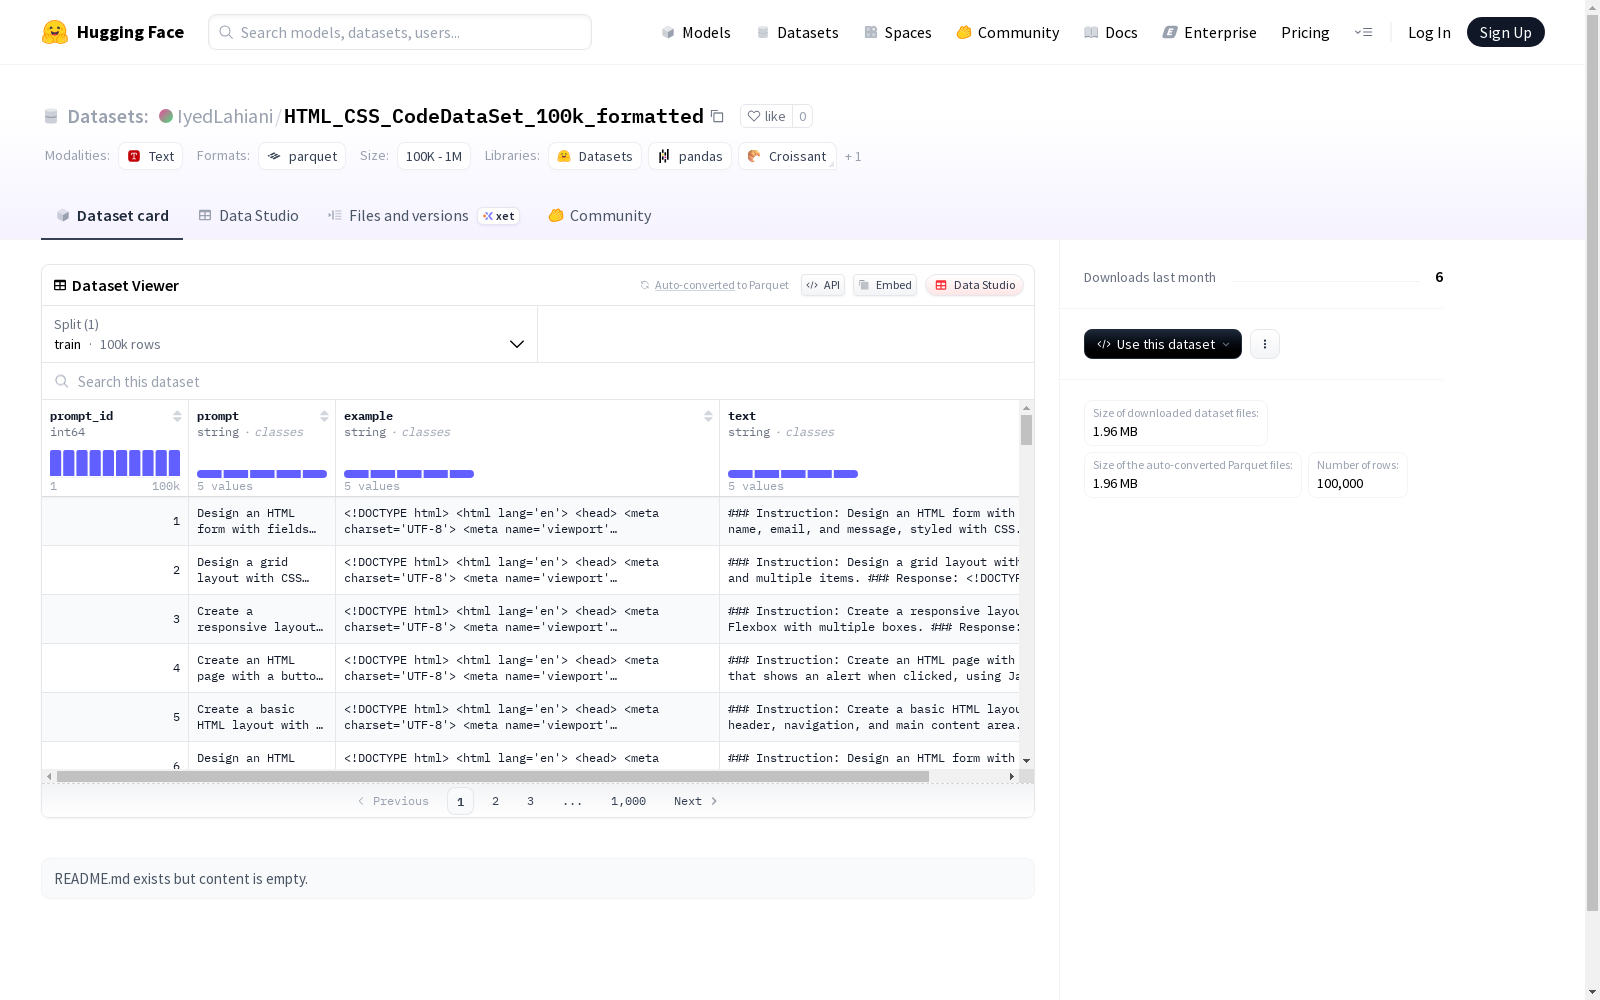Click the Previous page button
1600x1000 pixels.
[x=393, y=801]
